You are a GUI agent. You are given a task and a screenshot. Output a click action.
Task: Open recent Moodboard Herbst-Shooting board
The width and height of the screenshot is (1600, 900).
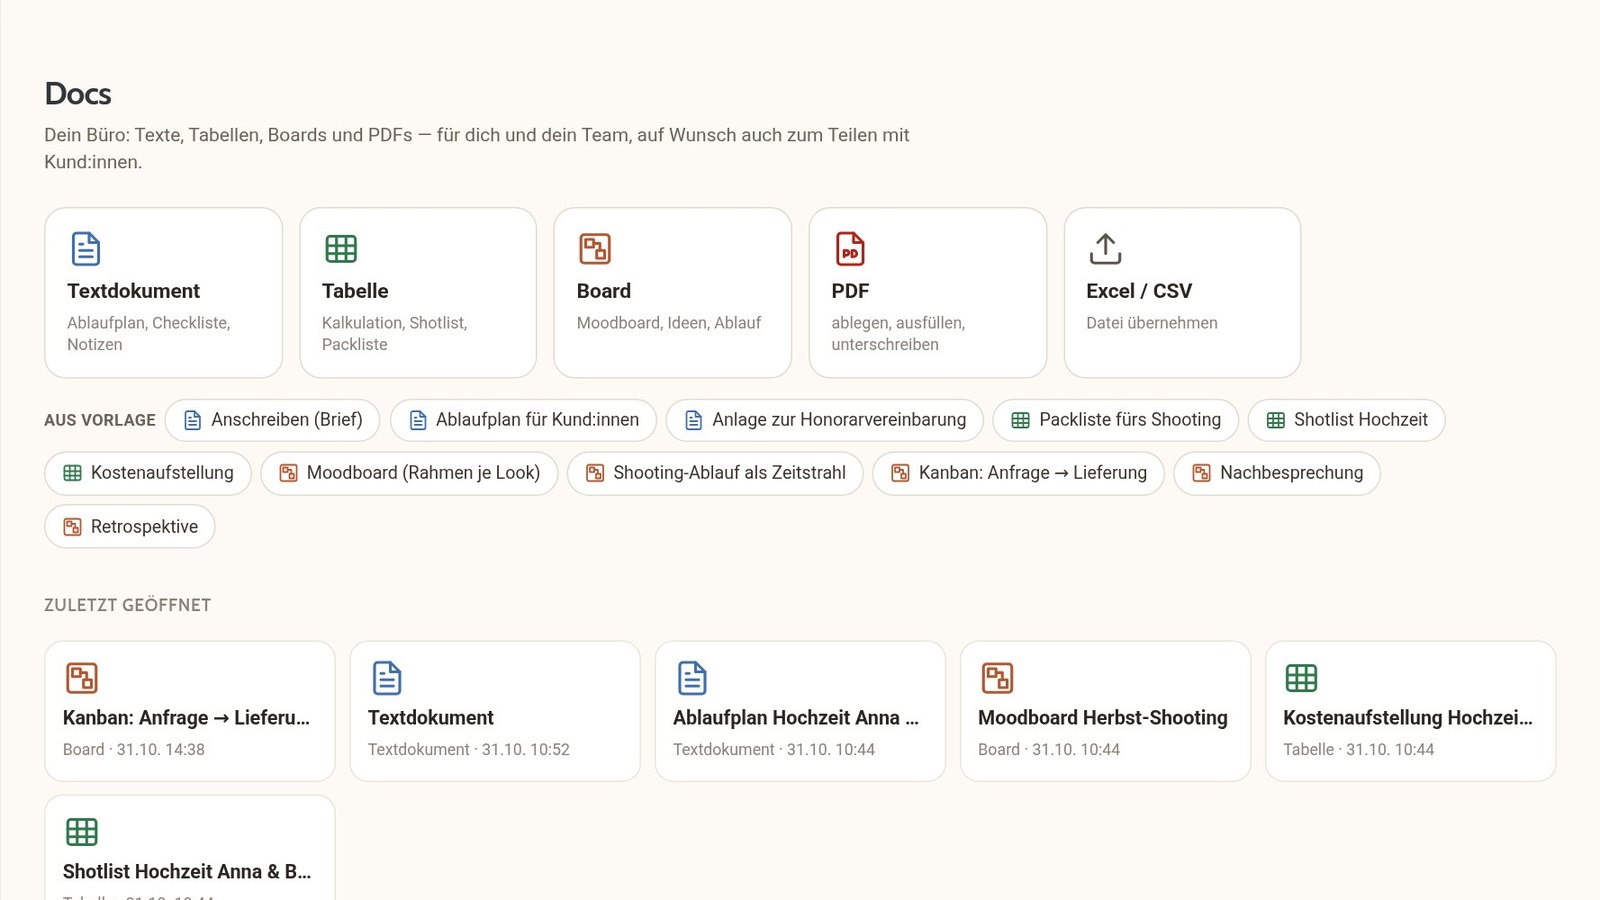(1105, 711)
